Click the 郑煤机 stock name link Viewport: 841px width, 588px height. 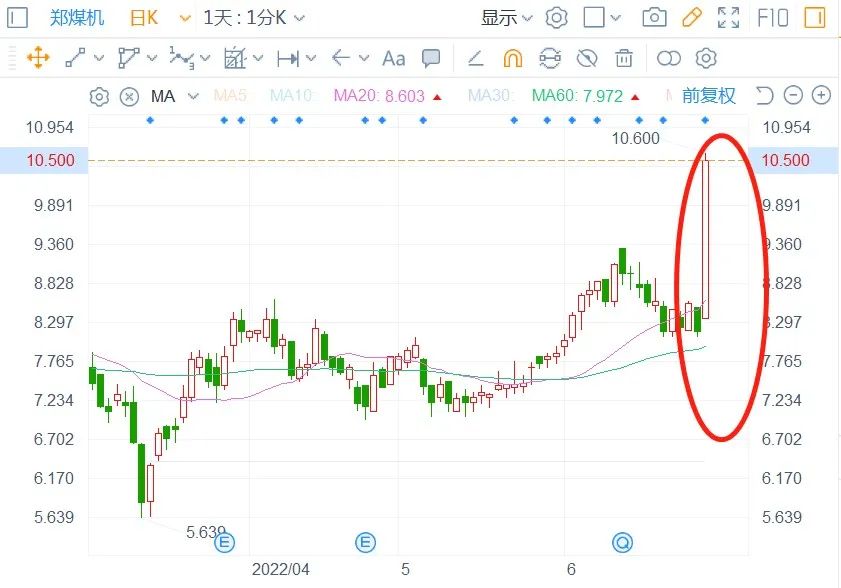pos(78,18)
